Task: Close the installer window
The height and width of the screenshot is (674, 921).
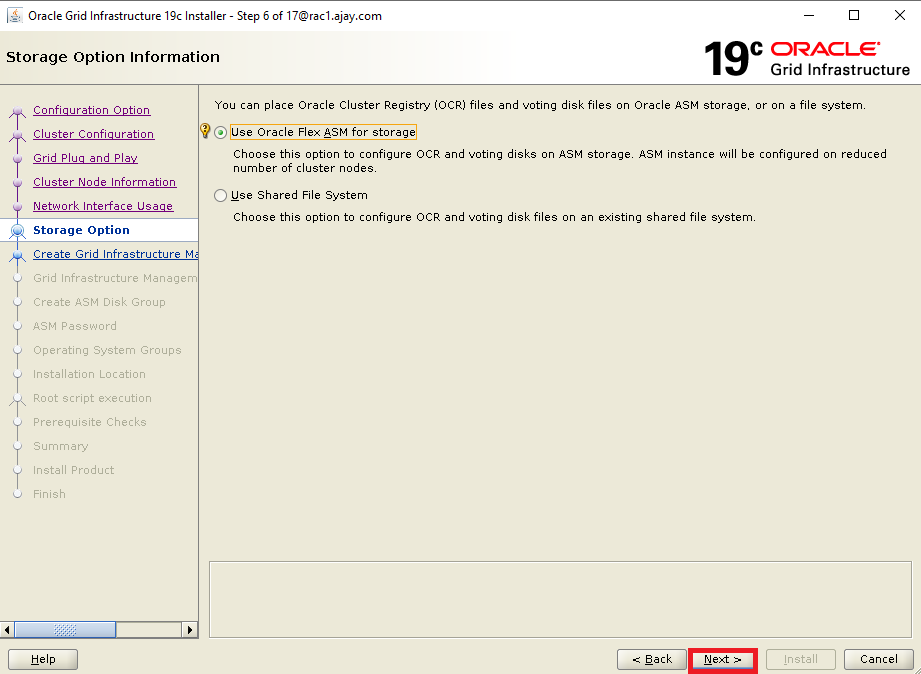Action: [899, 15]
